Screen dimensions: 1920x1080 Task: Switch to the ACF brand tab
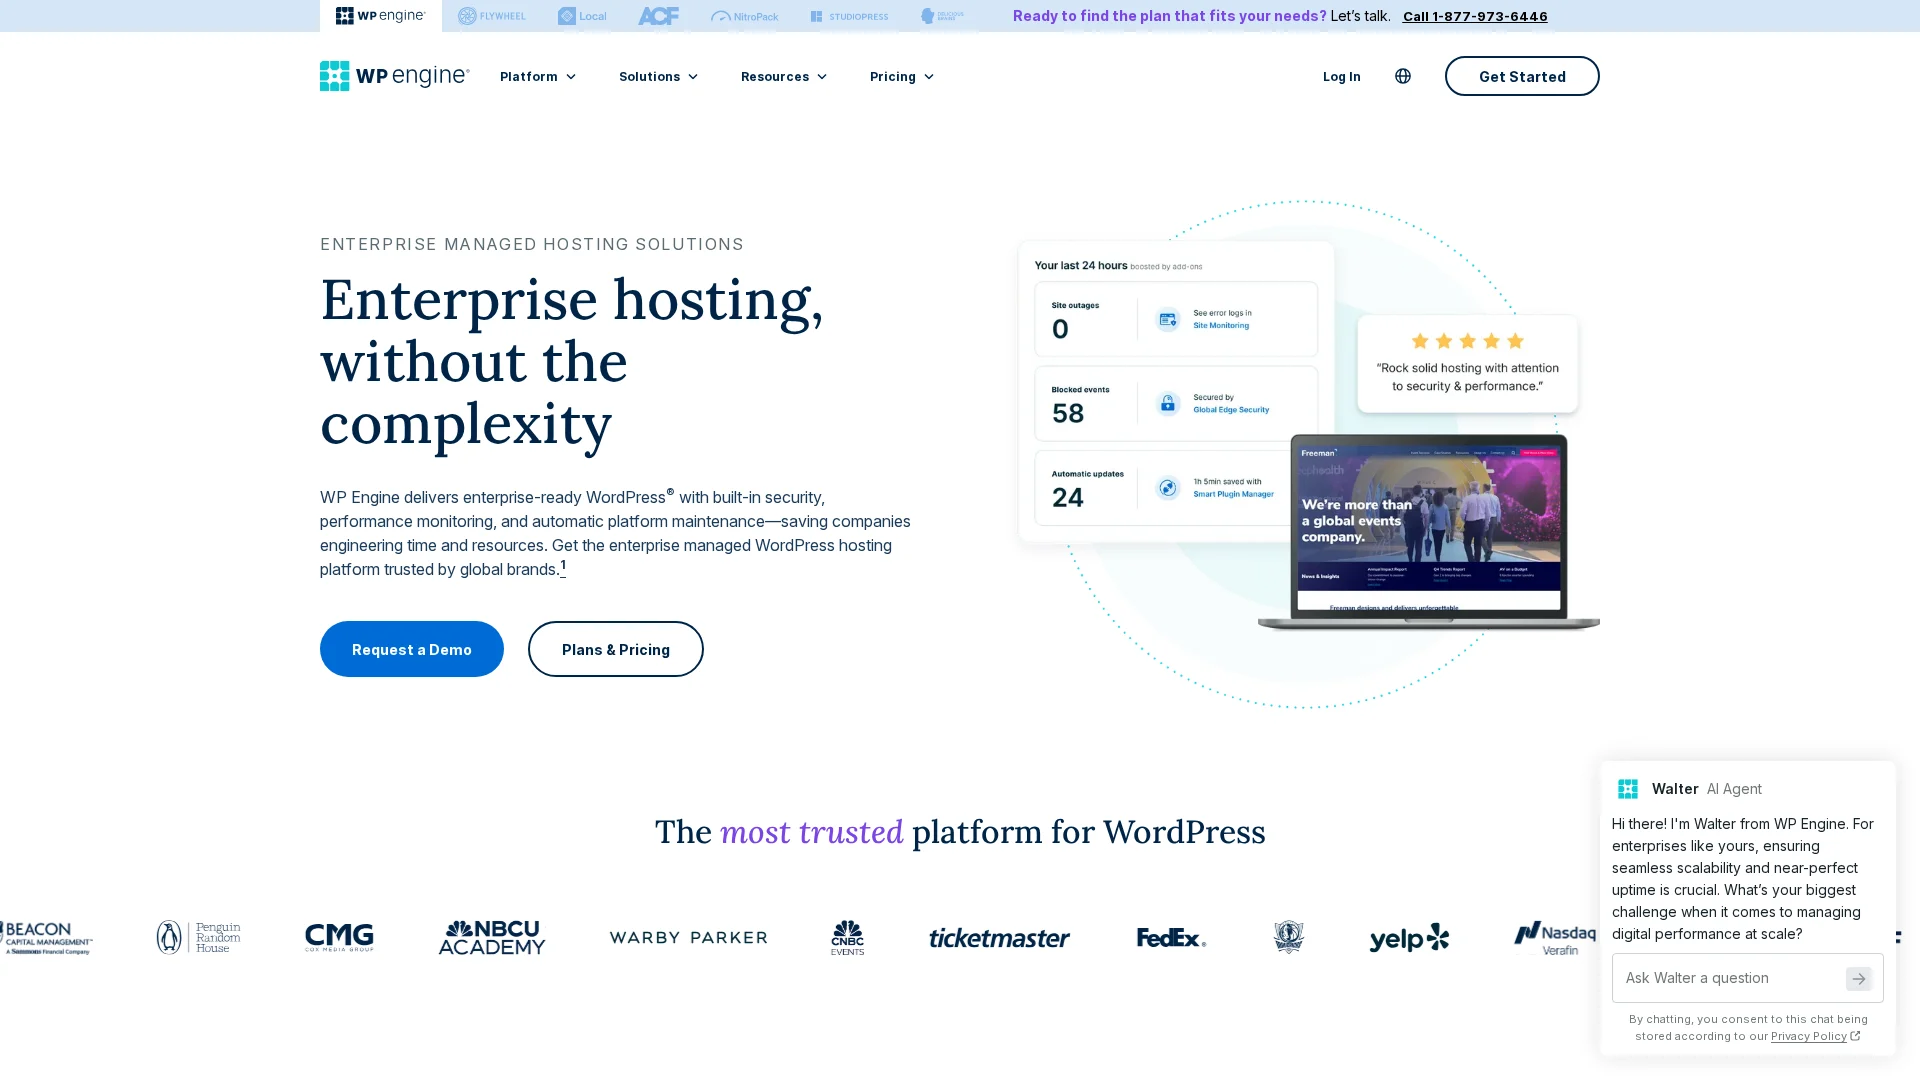pos(658,16)
